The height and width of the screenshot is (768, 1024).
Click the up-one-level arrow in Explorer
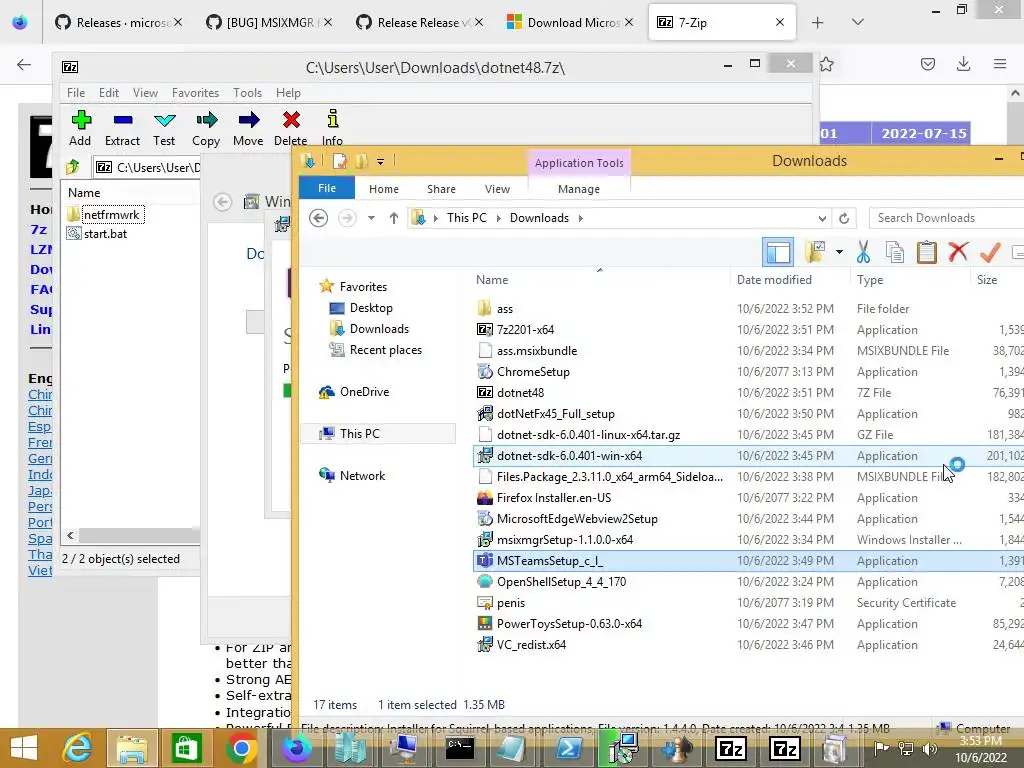(x=394, y=218)
